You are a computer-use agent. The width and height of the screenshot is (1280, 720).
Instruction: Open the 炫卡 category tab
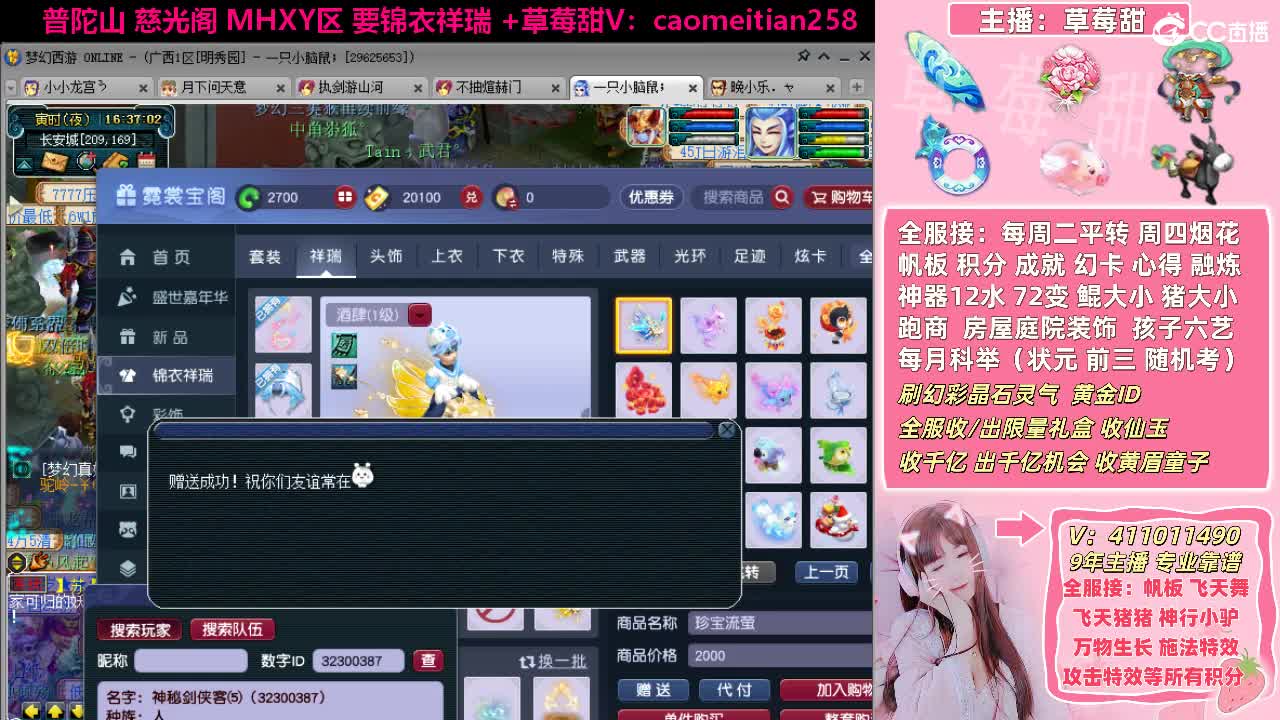click(x=810, y=257)
